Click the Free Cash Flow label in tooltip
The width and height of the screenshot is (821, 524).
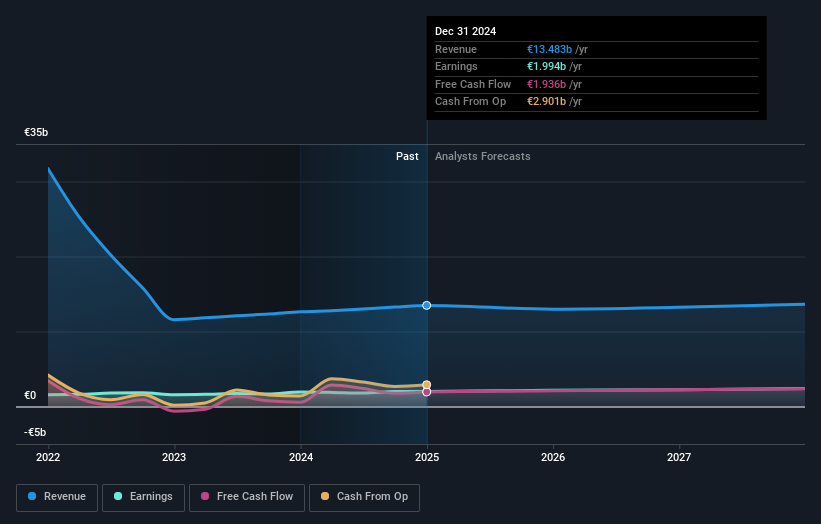click(473, 84)
